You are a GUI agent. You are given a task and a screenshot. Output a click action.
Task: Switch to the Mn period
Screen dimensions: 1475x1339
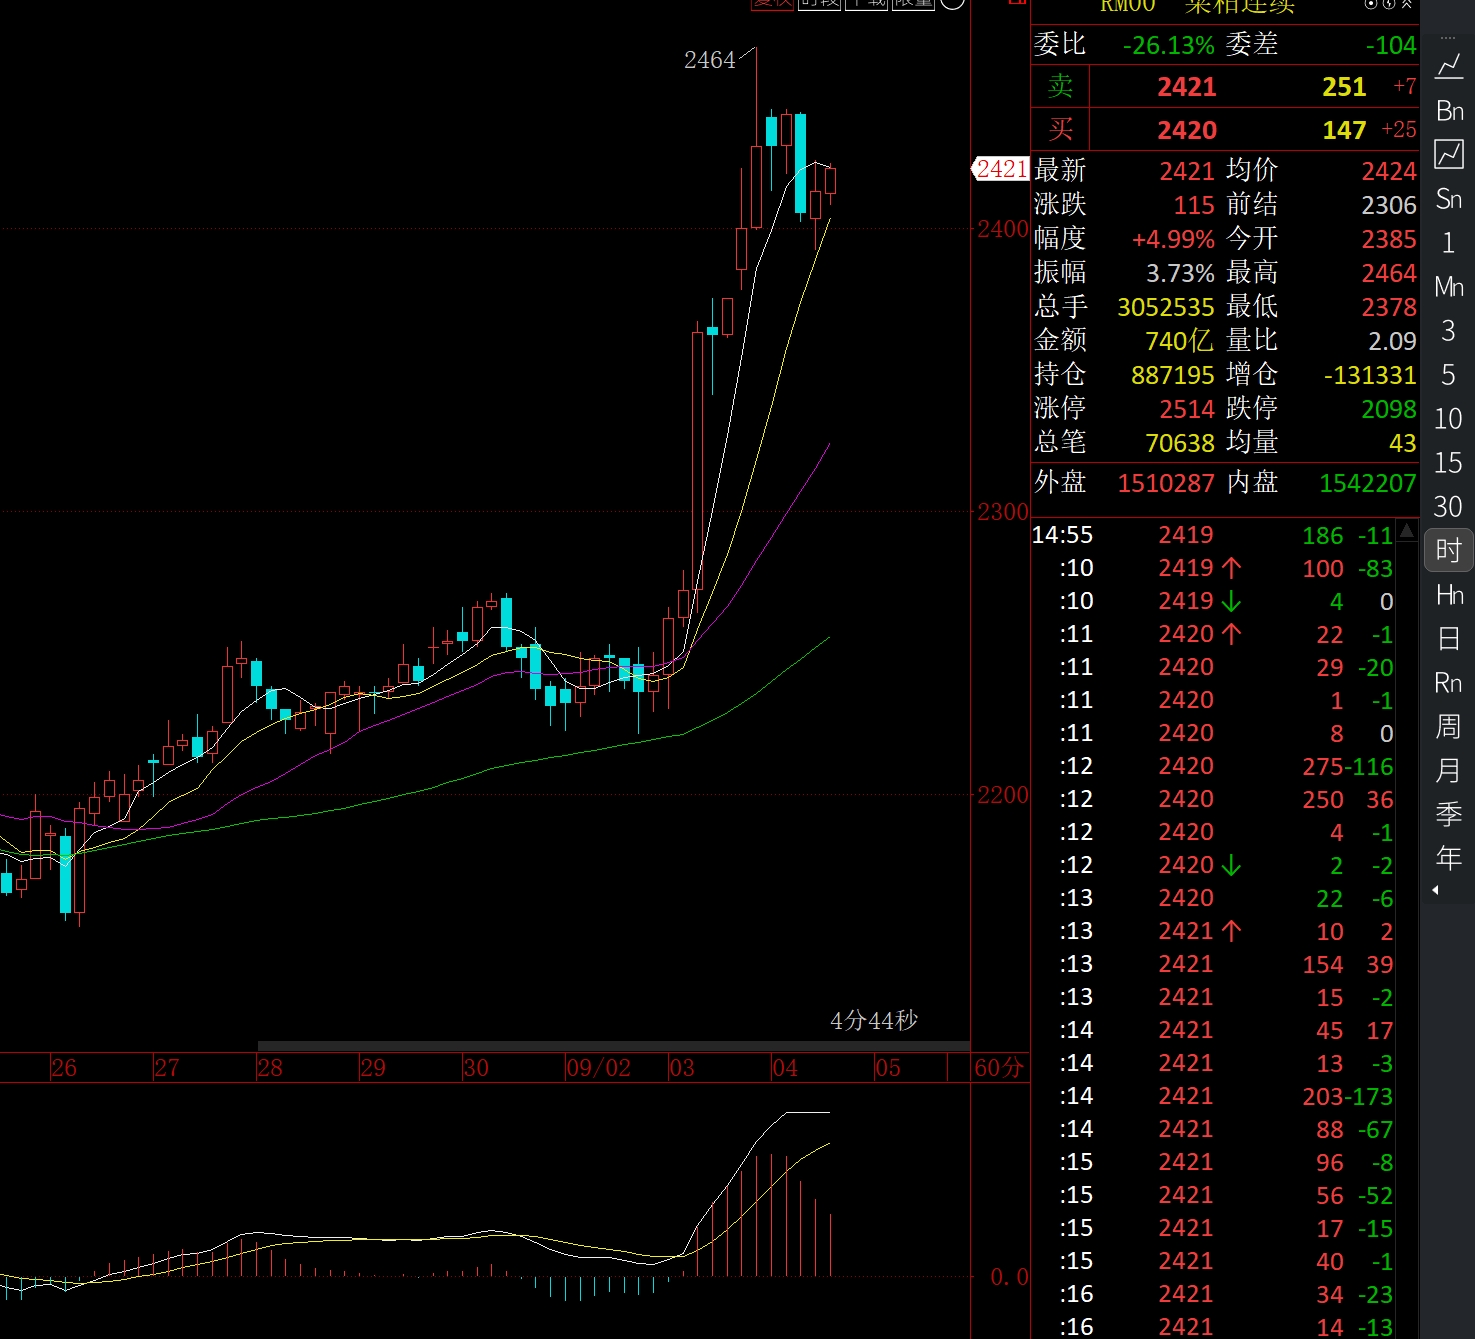pyautogui.click(x=1449, y=286)
